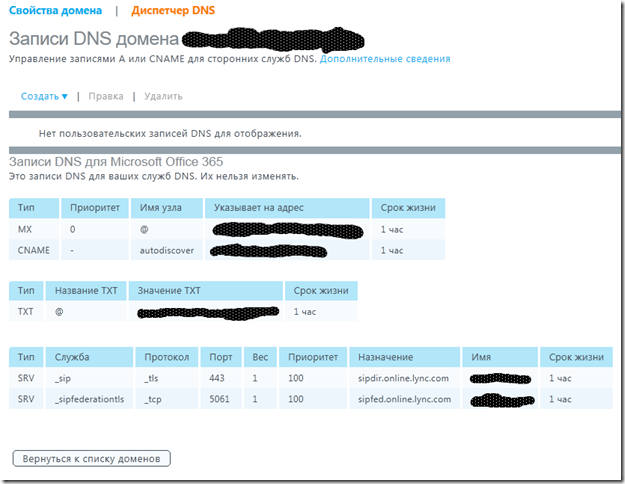Expand the Создать dropdown menu
625x484 pixels.
tap(44, 96)
